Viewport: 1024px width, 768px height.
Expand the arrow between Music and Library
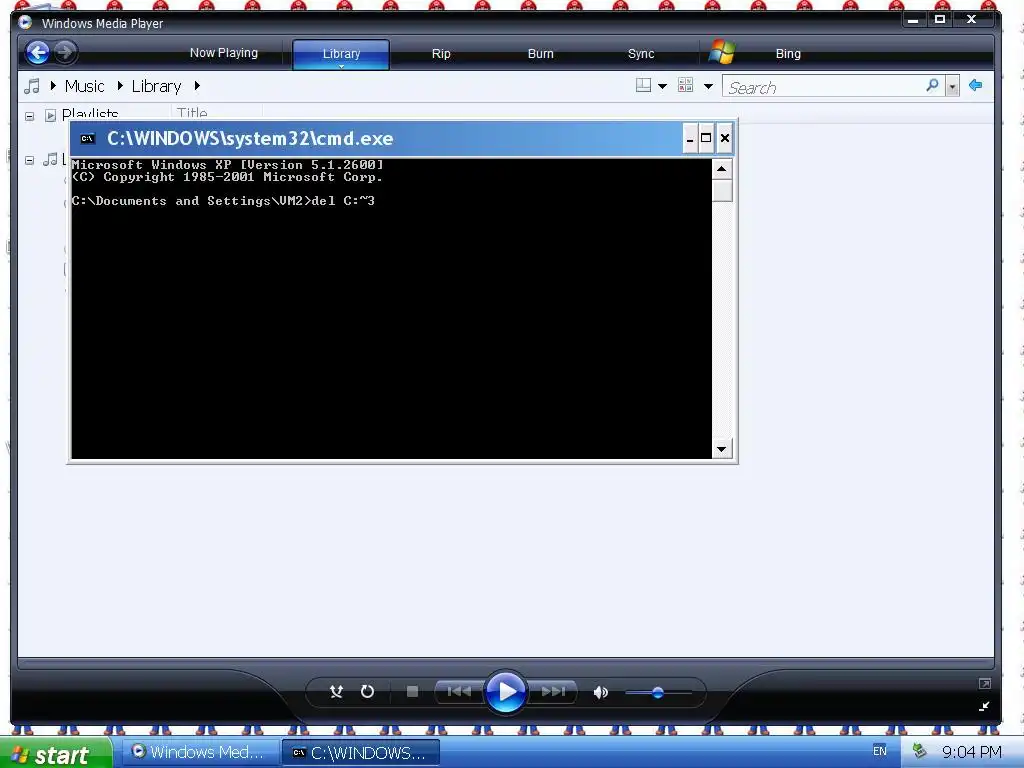[120, 86]
